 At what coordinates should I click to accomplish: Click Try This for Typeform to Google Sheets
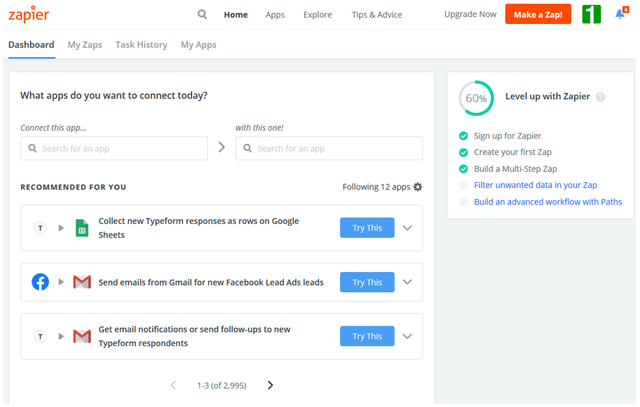coord(367,228)
